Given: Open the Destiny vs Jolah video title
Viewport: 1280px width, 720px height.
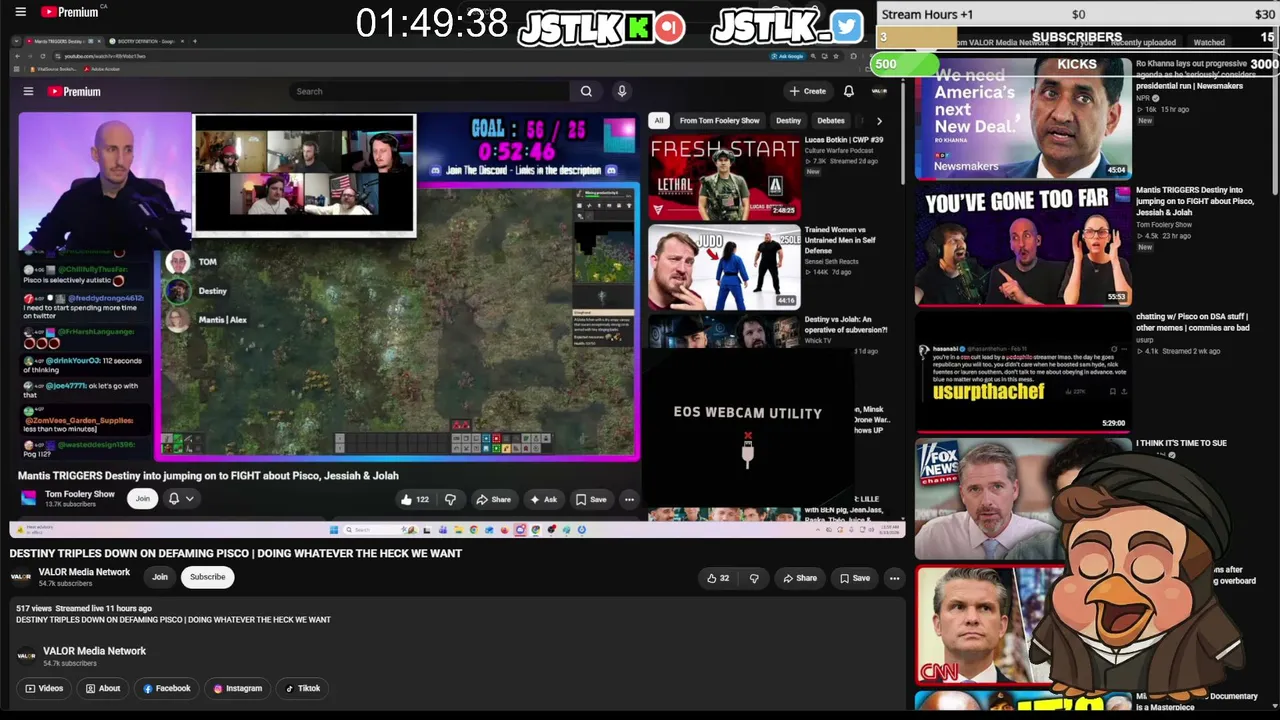Looking at the screenshot, I should point(845,324).
